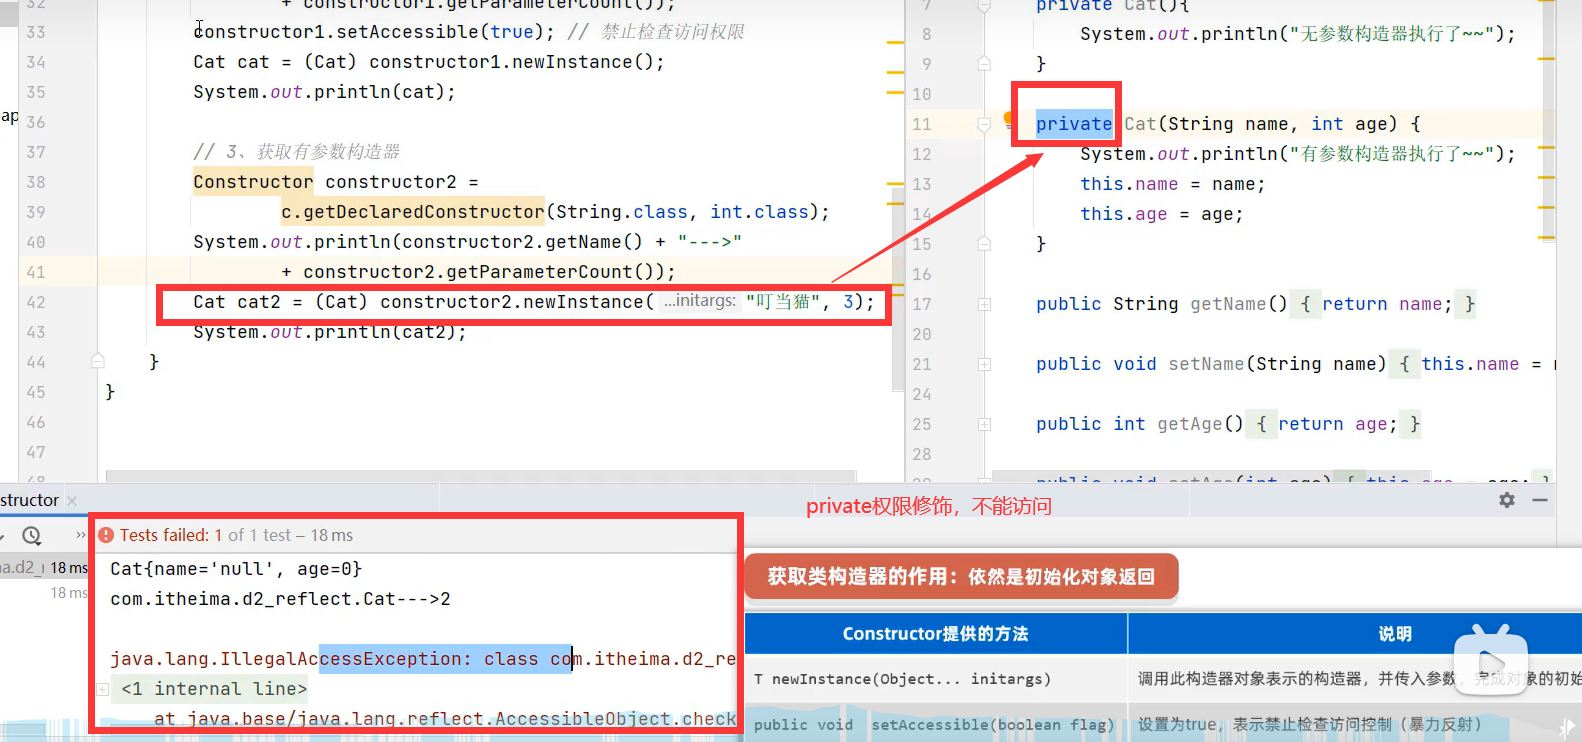Click 'Constructor' type name on line 38
Screen dimensions: 1582x742
point(253,182)
